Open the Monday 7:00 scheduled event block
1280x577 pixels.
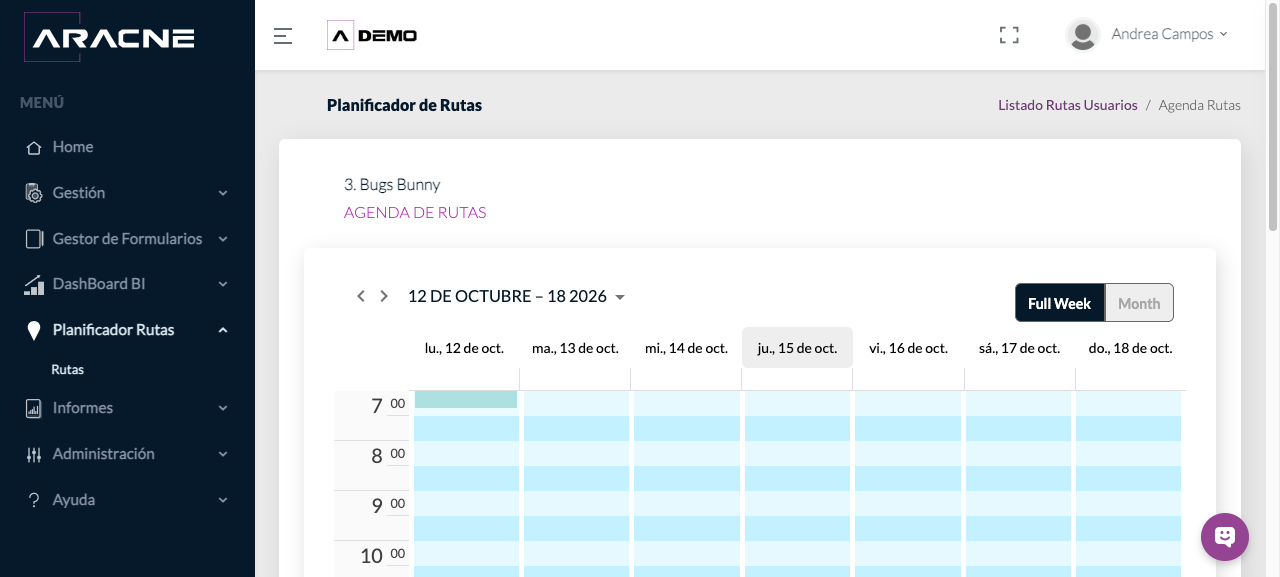[466, 399]
